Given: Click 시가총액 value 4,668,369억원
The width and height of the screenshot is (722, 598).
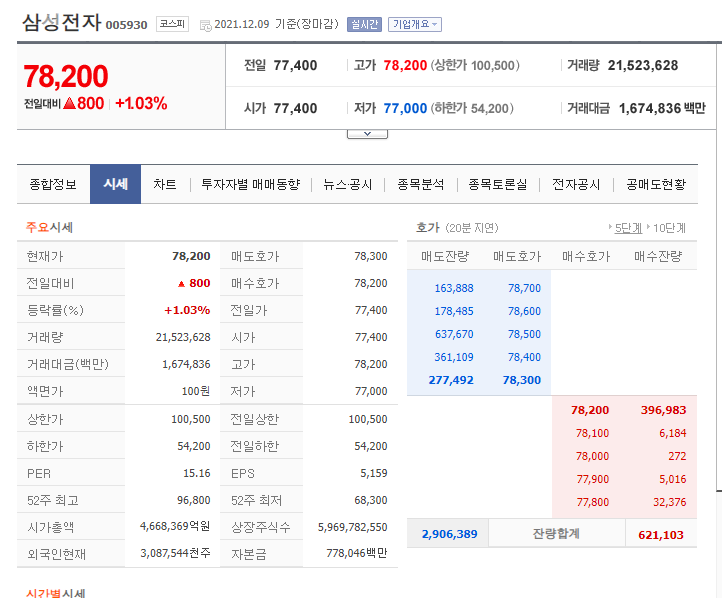Looking at the screenshot, I should (175, 526).
